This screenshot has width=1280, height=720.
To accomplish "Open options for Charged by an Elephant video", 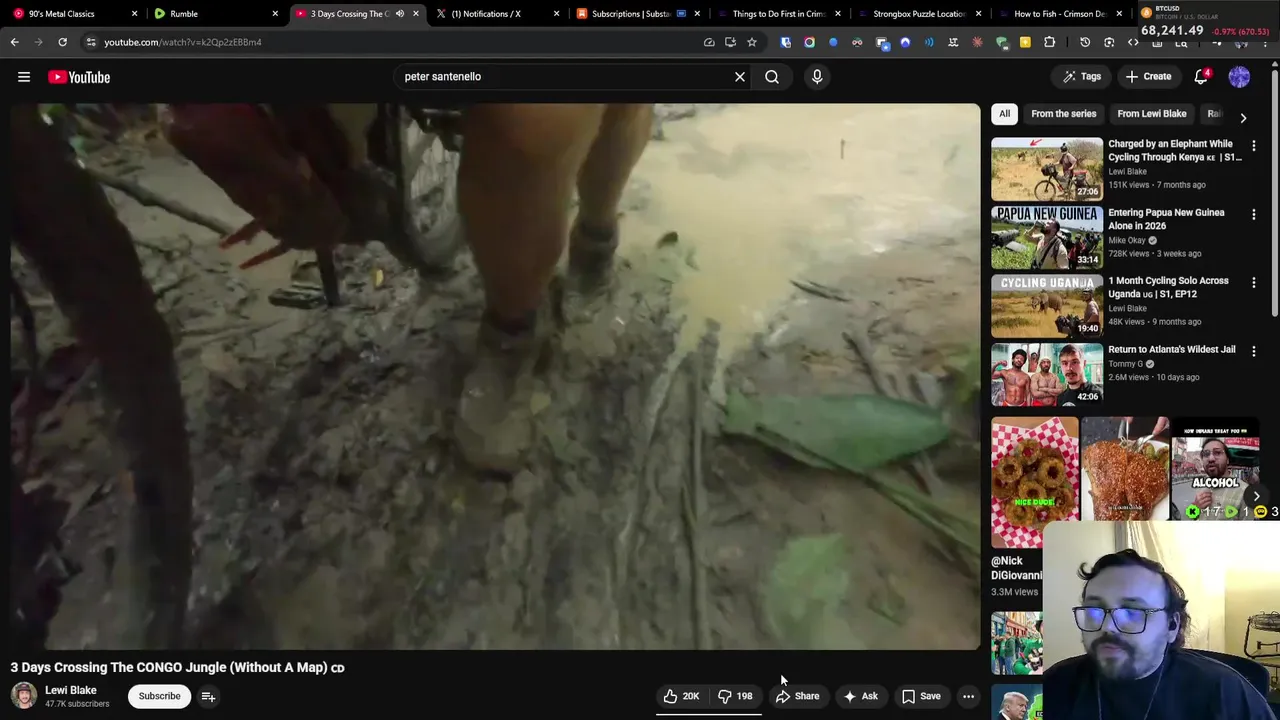I will (1254, 146).
